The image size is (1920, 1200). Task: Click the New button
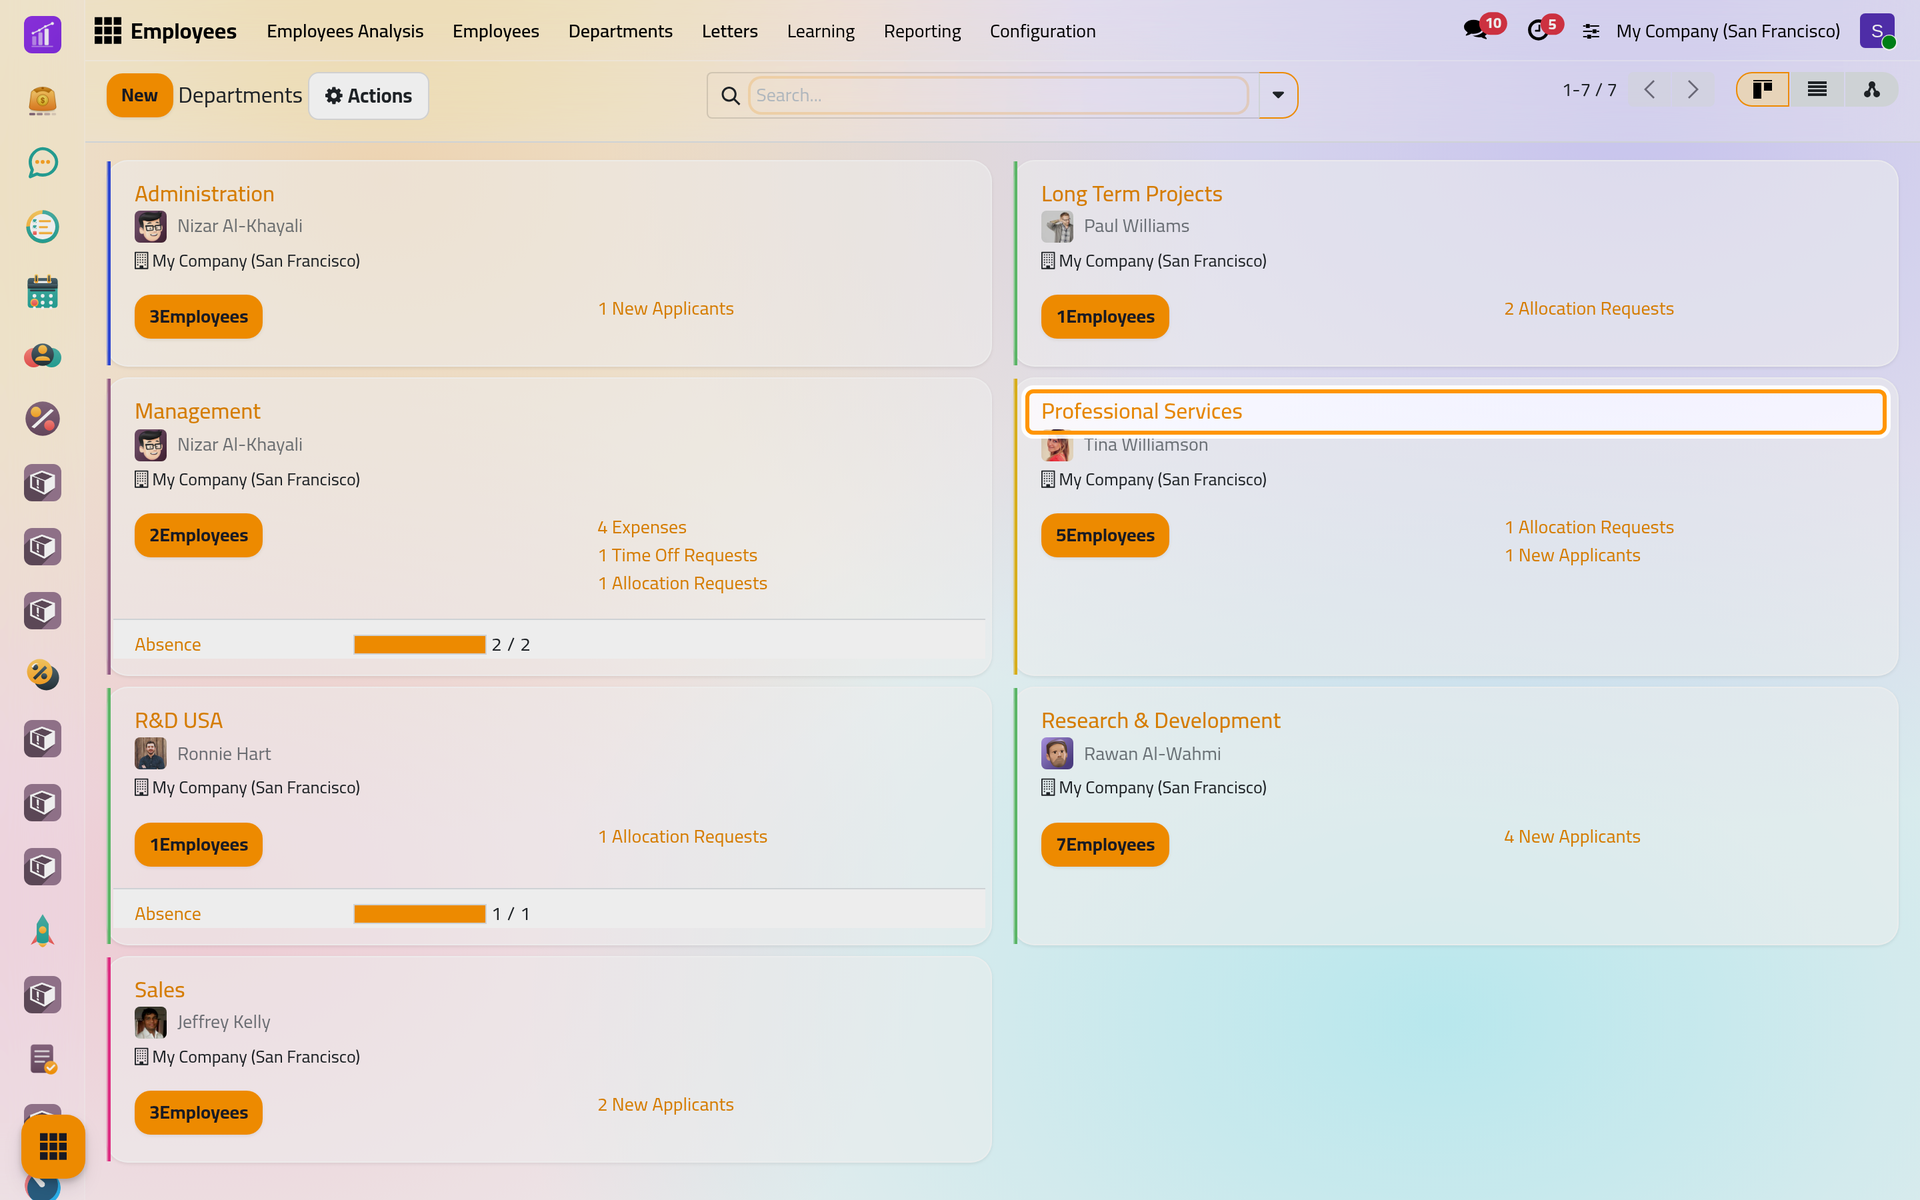(139, 96)
